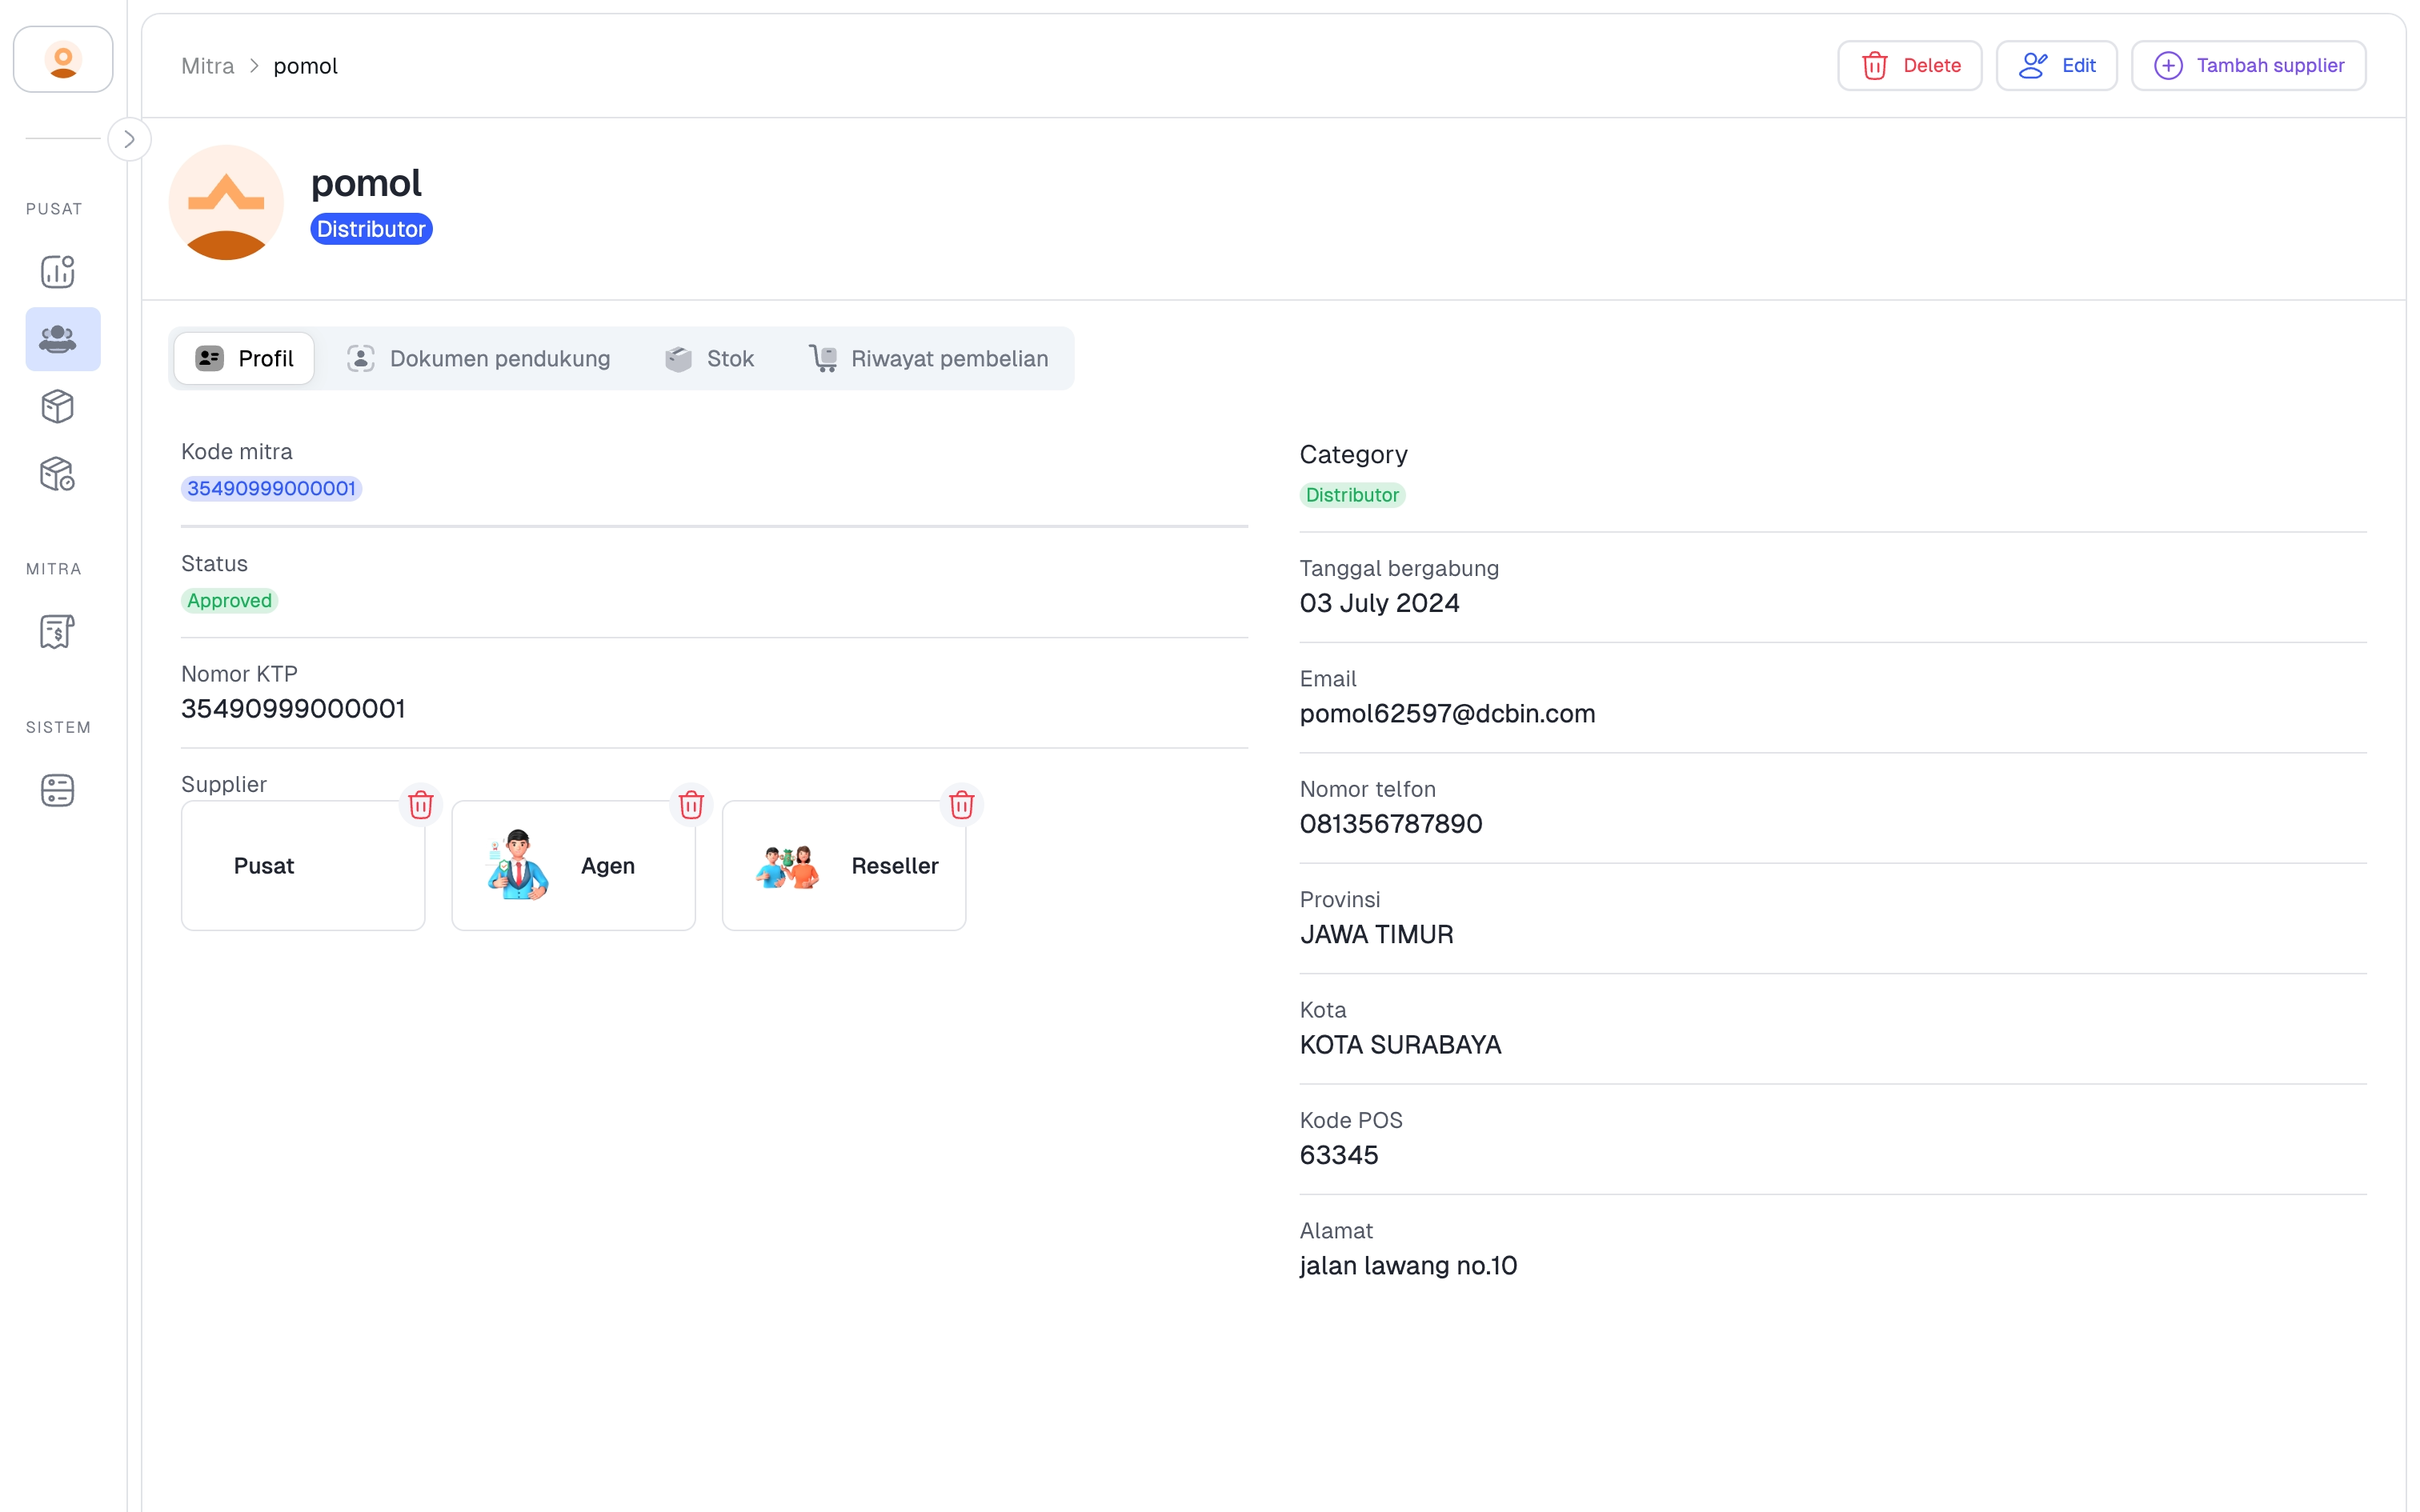2420x1512 pixels.
Task: Click the Approved status badge
Action: (229, 600)
